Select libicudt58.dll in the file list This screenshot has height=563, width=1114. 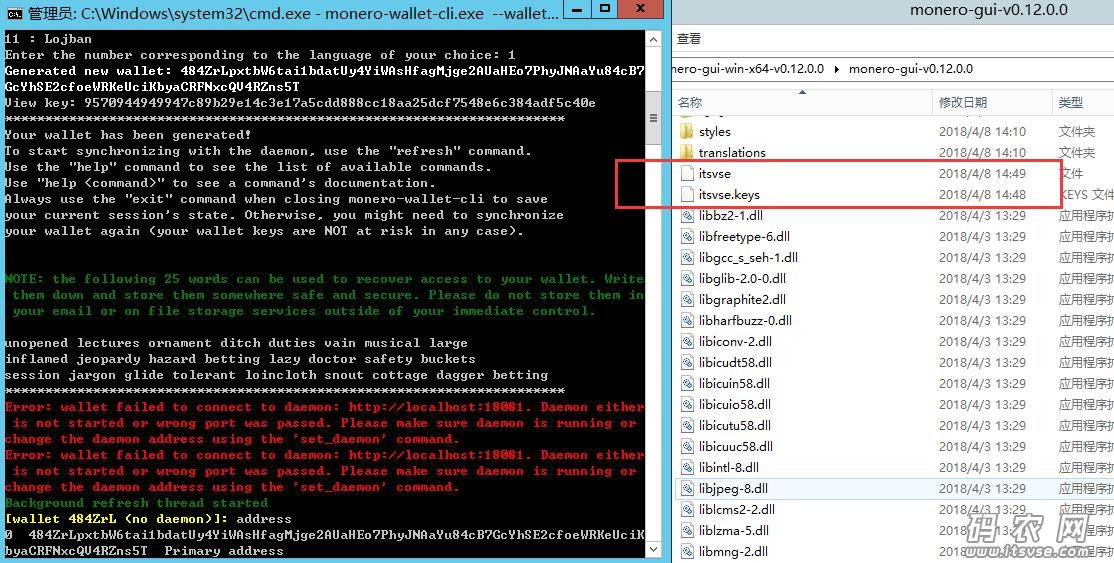pos(735,362)
